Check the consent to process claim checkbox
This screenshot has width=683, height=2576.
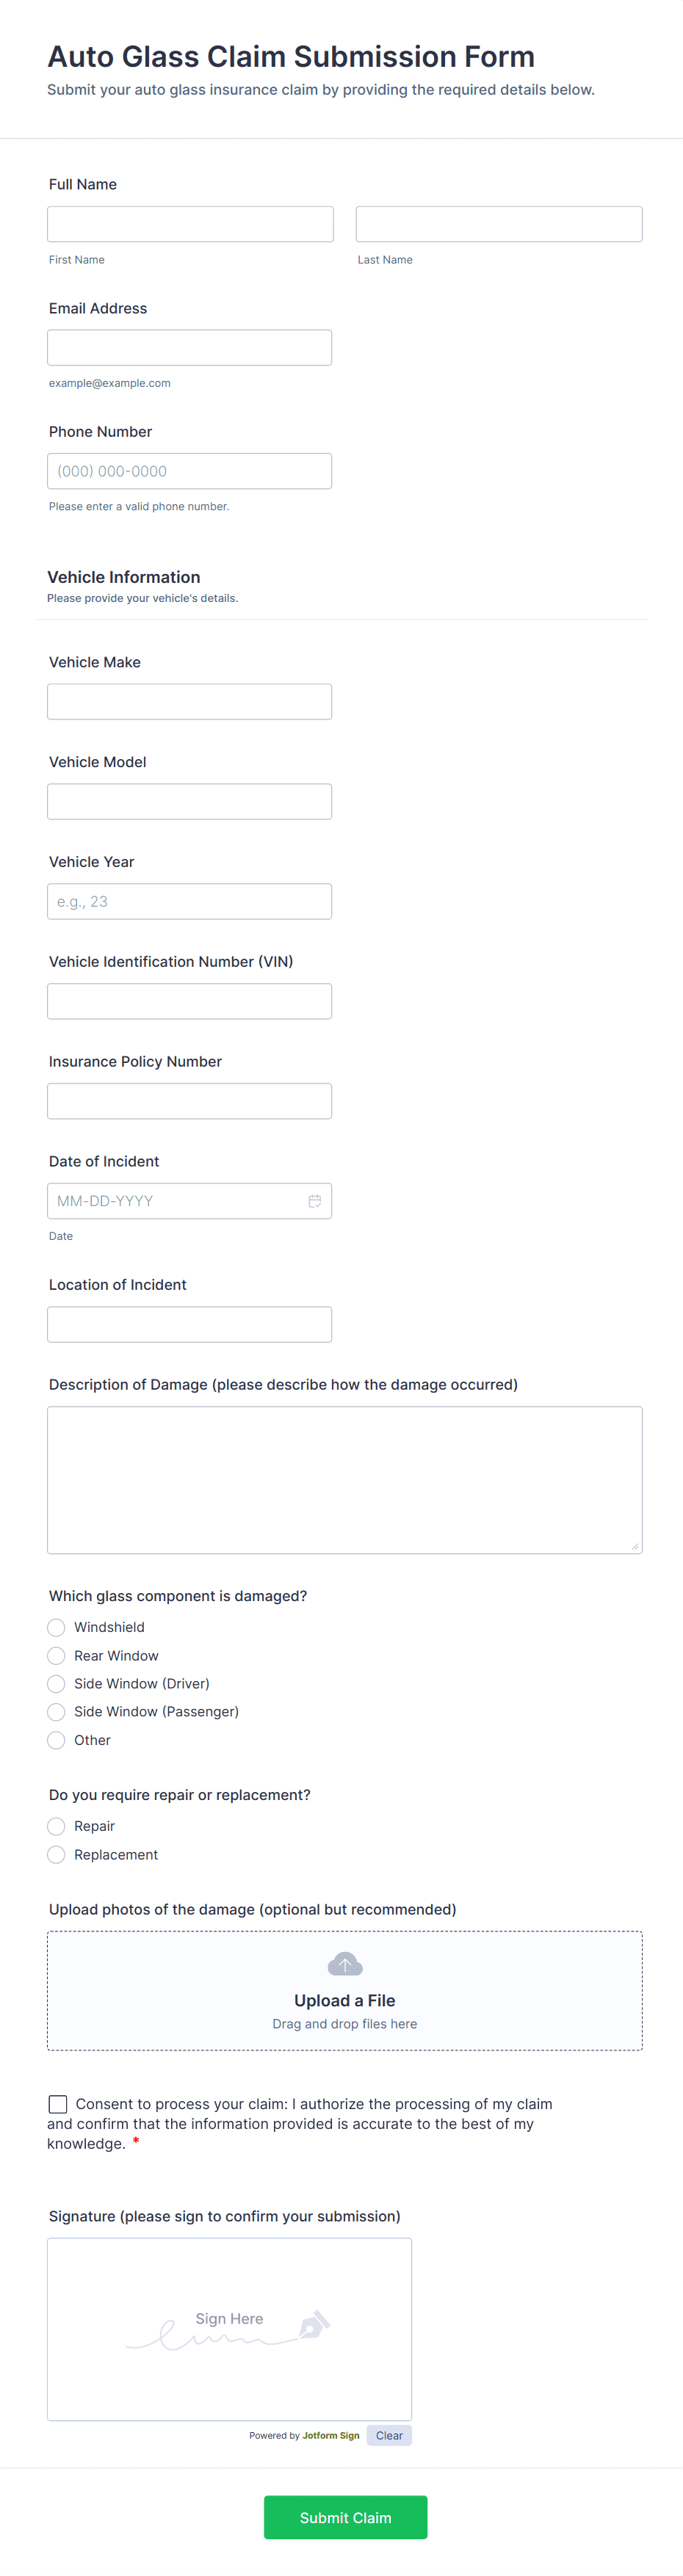(x=58, y=2104)
